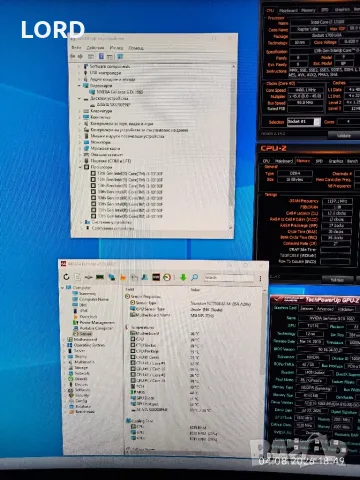Select the first 13th Gen Intel Core processor
The height and width of the screenshot is (480, 360).
[127, 173]
